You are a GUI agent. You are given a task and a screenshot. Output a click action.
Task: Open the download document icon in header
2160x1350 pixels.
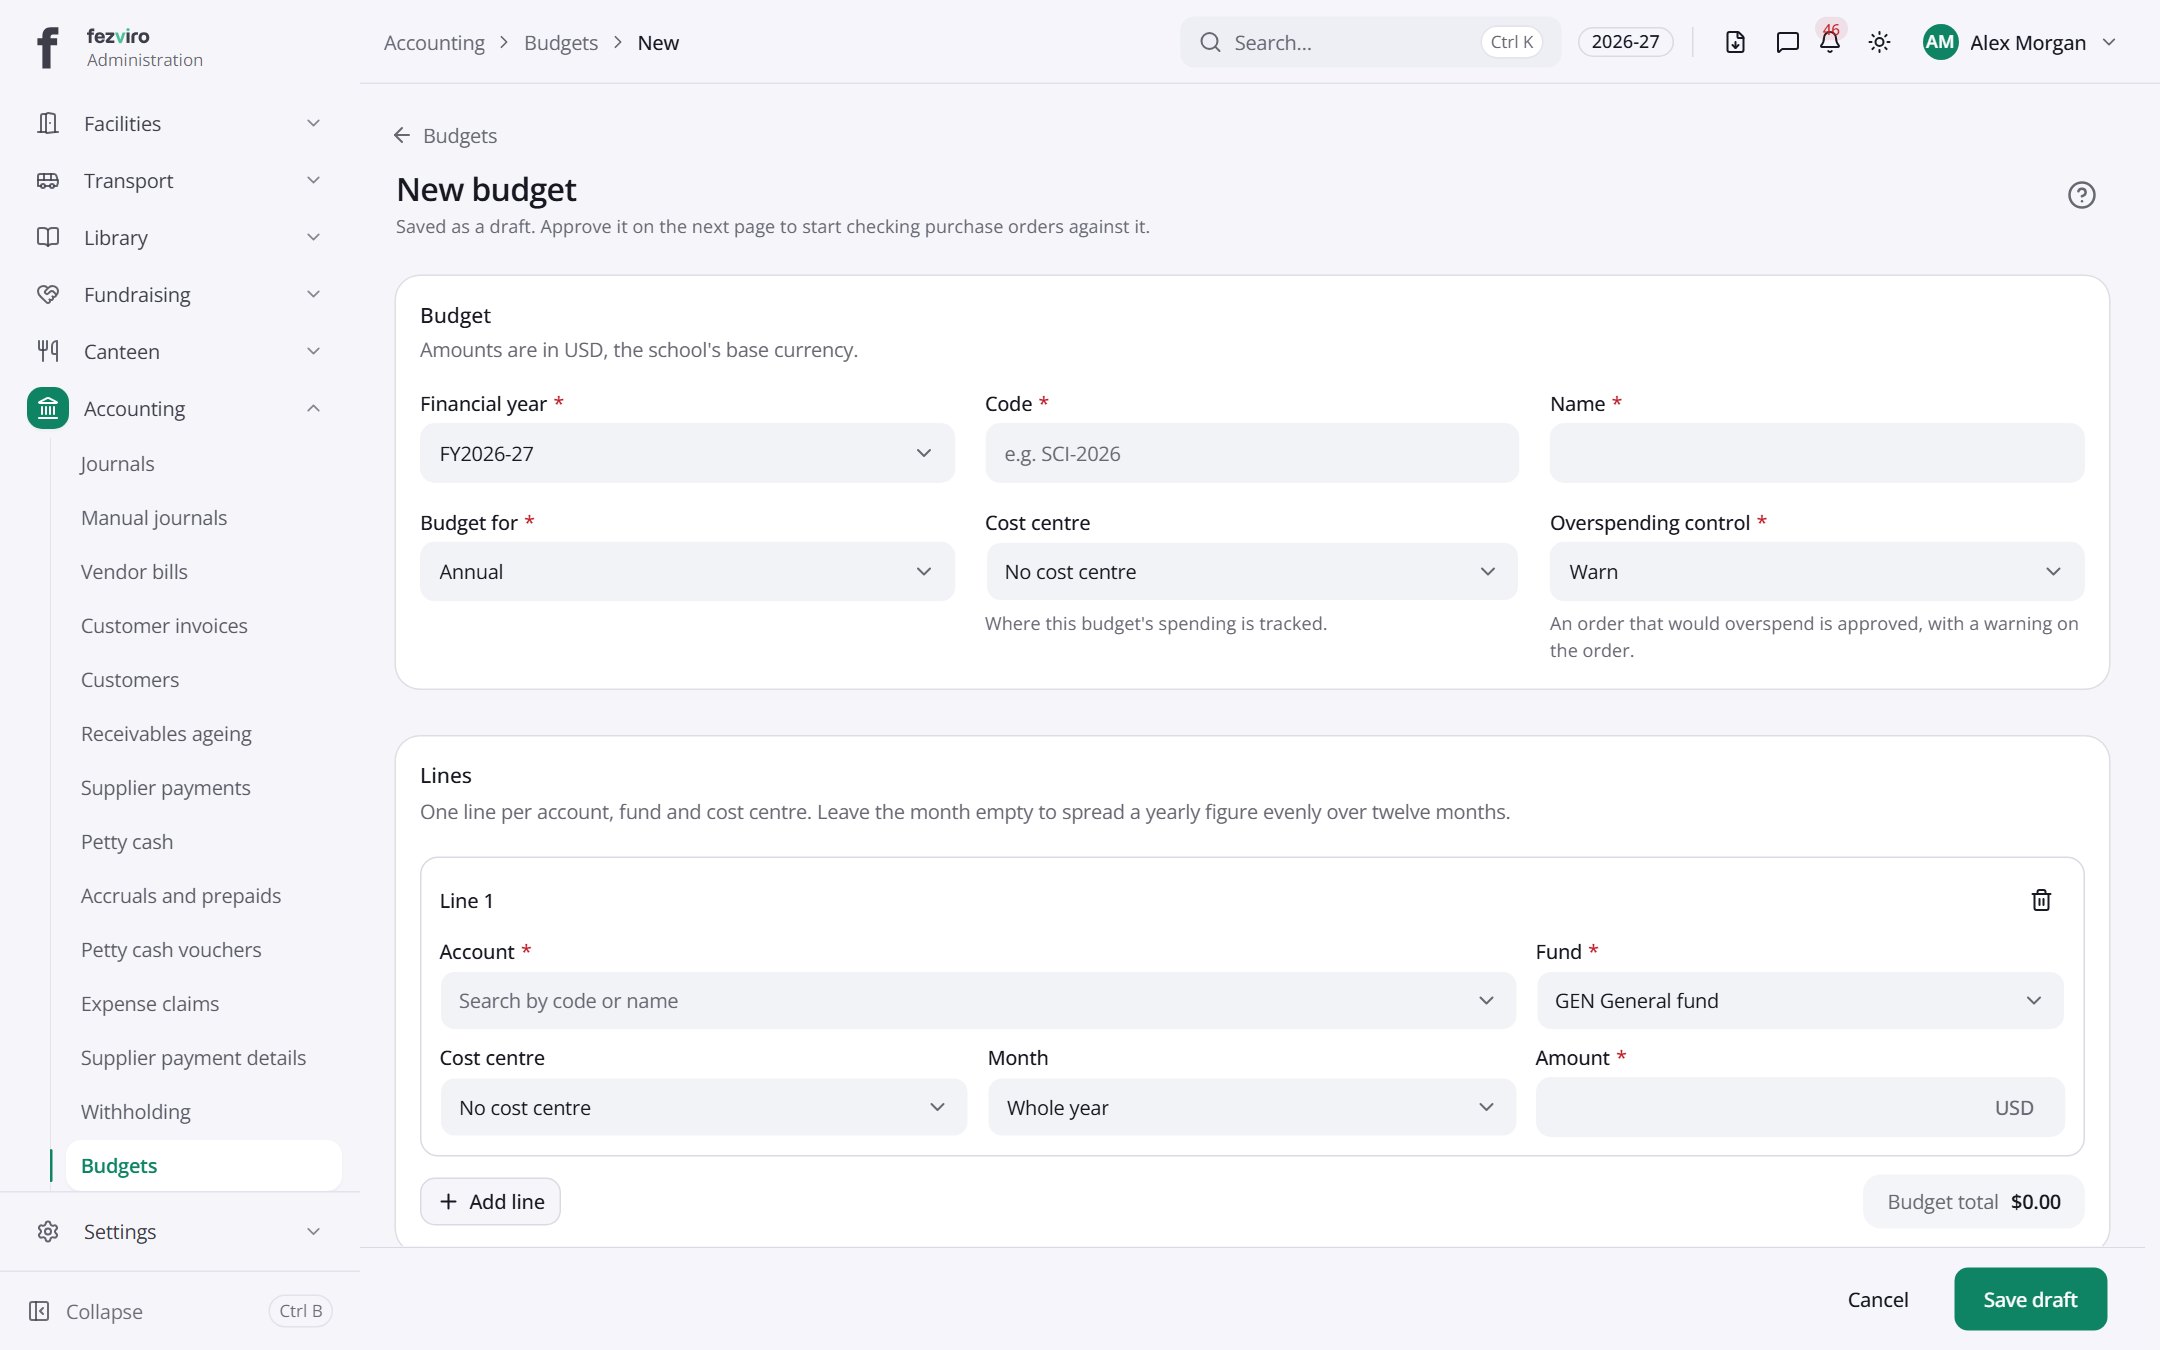1735,42
